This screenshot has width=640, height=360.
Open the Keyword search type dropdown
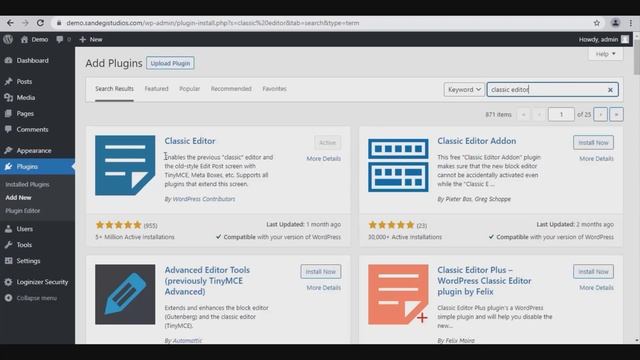coord(464,89)
